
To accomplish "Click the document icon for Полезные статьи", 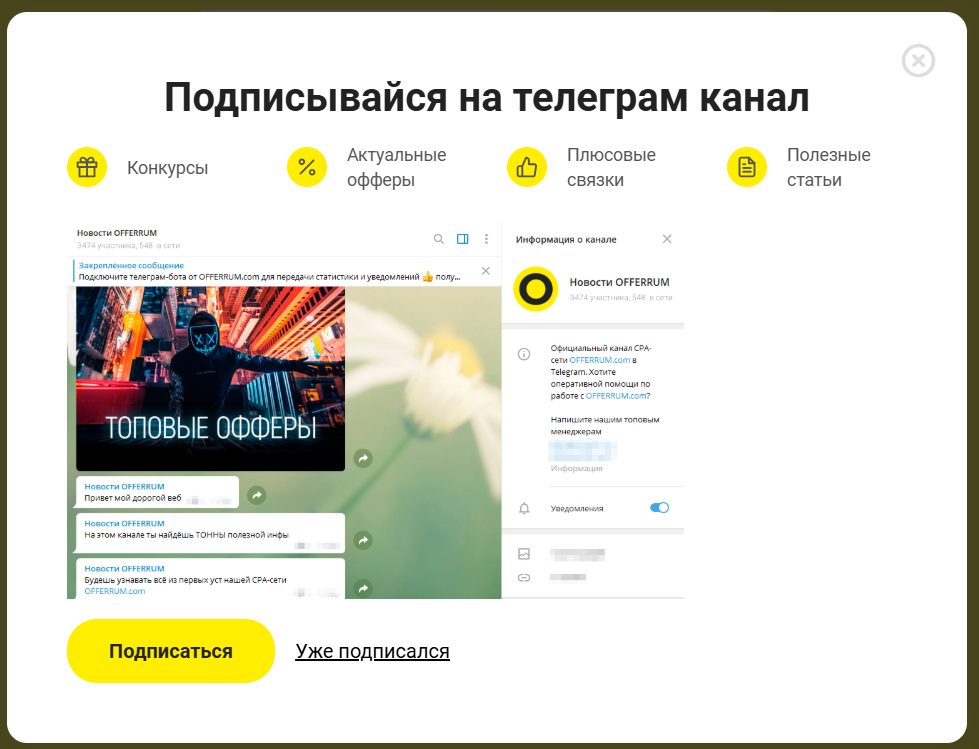I will pos(747,167).
